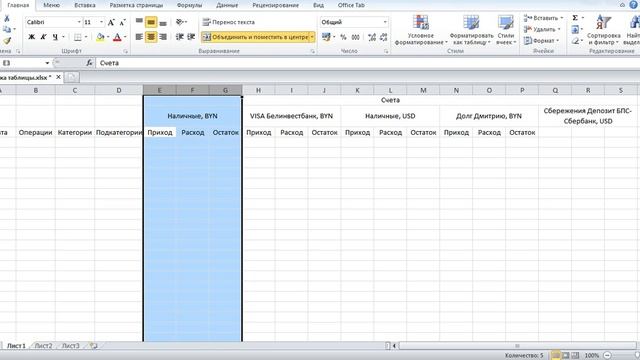This screenshot has width=640, height=360.
Task: Open the Разметка страницы tab
Action: pos(136,5)
